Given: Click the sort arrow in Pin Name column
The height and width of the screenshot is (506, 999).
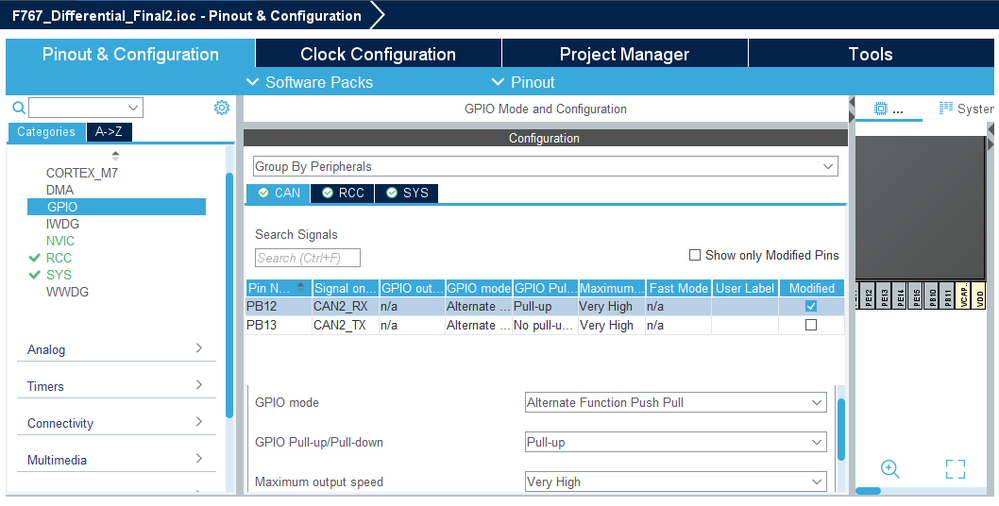Looking at the screenshot, I should click(301, 287).
